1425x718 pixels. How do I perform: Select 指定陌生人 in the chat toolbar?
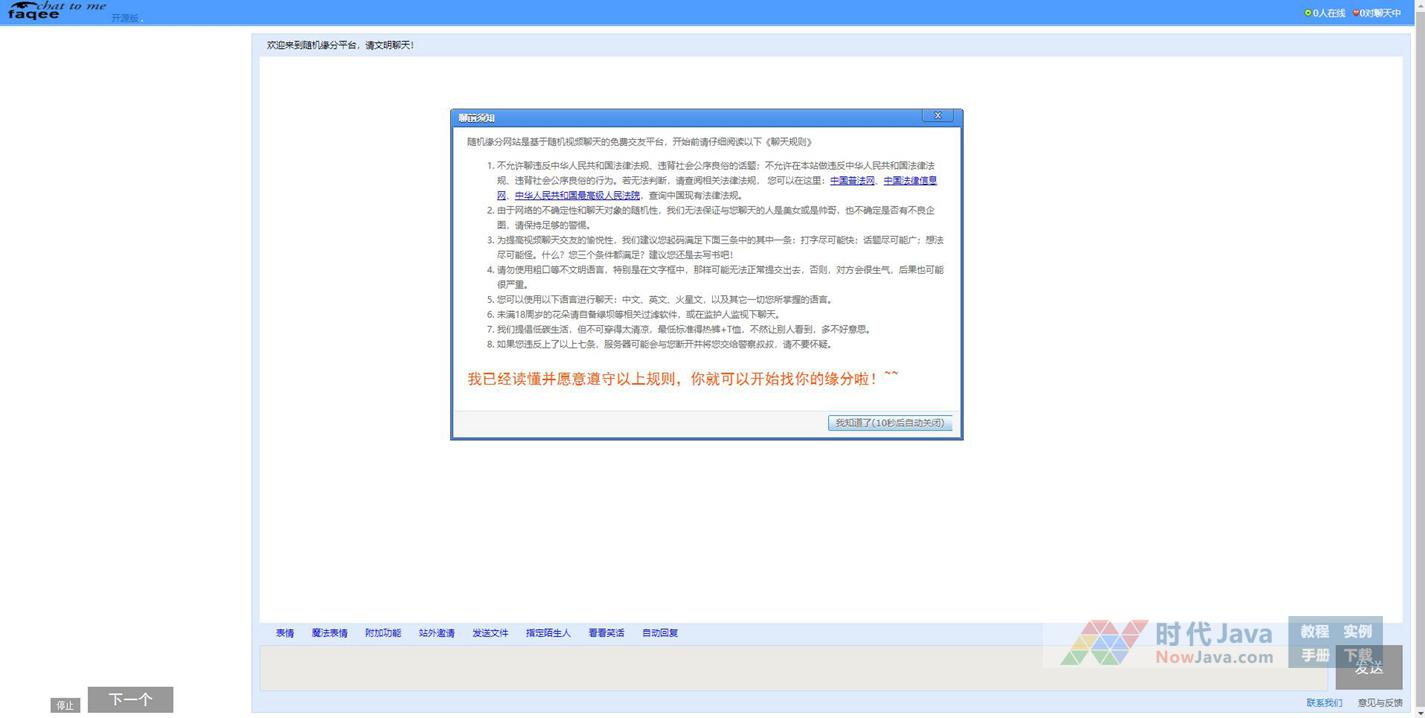point(548,633)
